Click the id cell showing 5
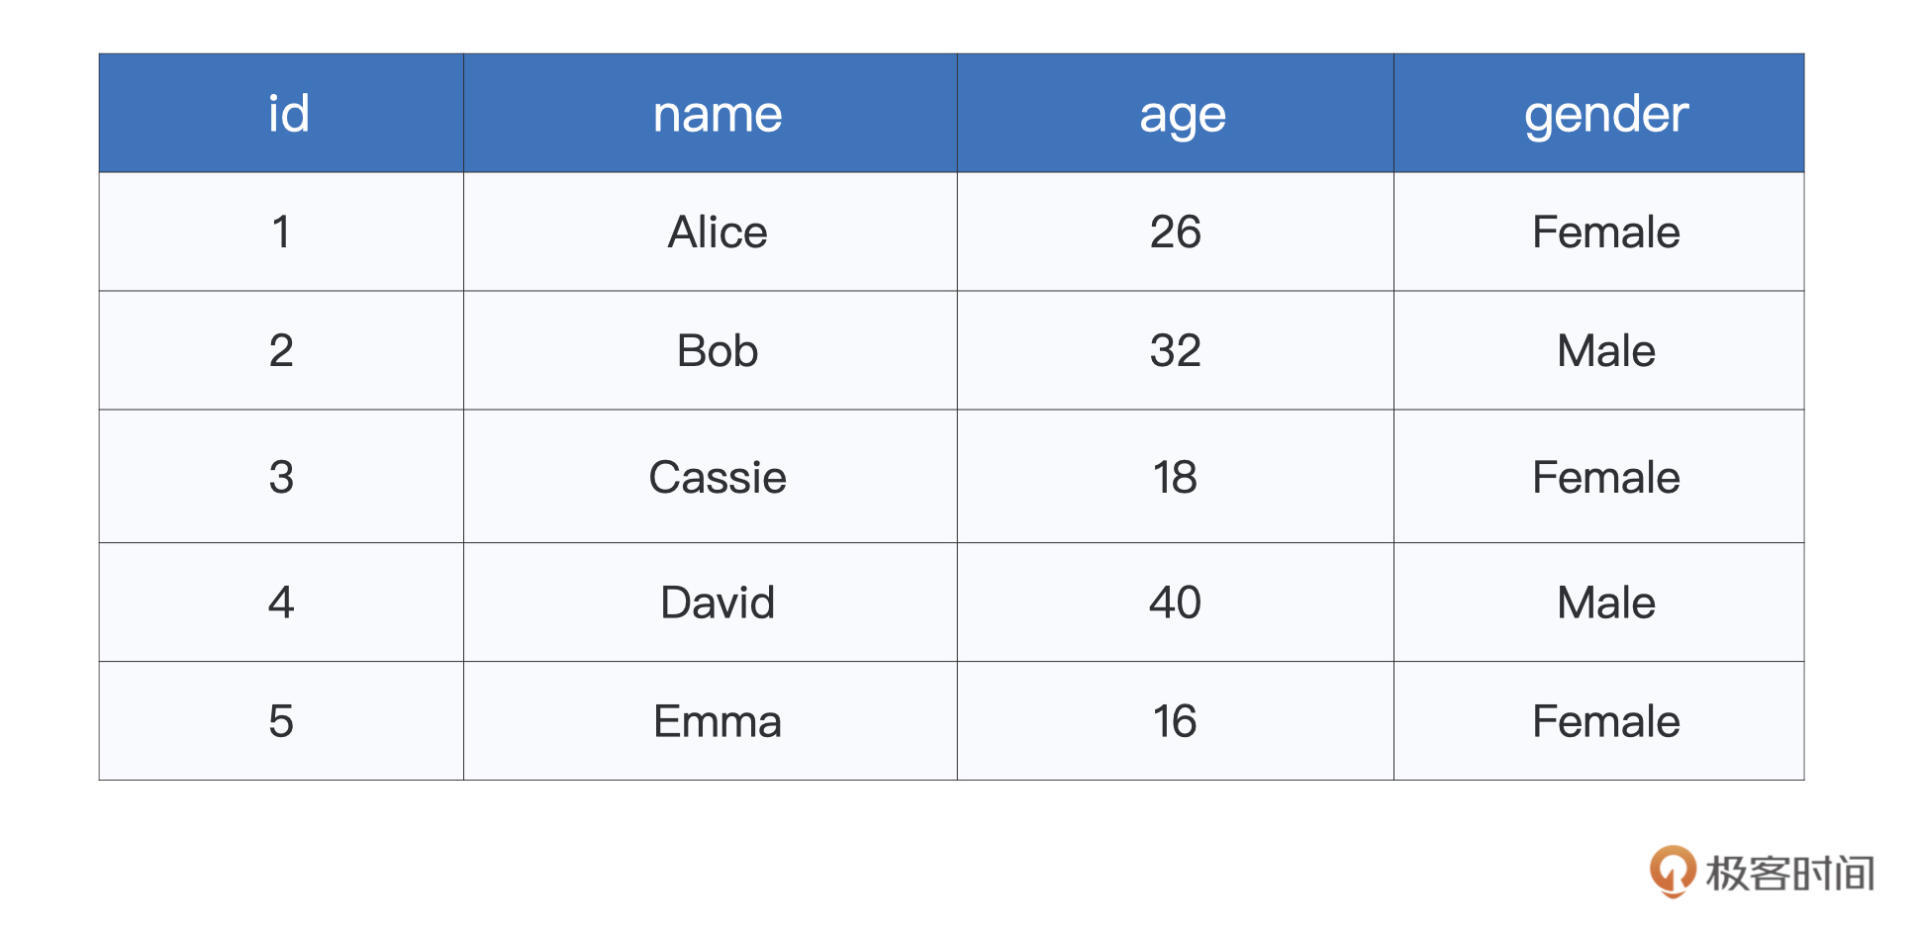Image resolution: width=1920 pixels, height=927 pixels. tap(281, 721)
